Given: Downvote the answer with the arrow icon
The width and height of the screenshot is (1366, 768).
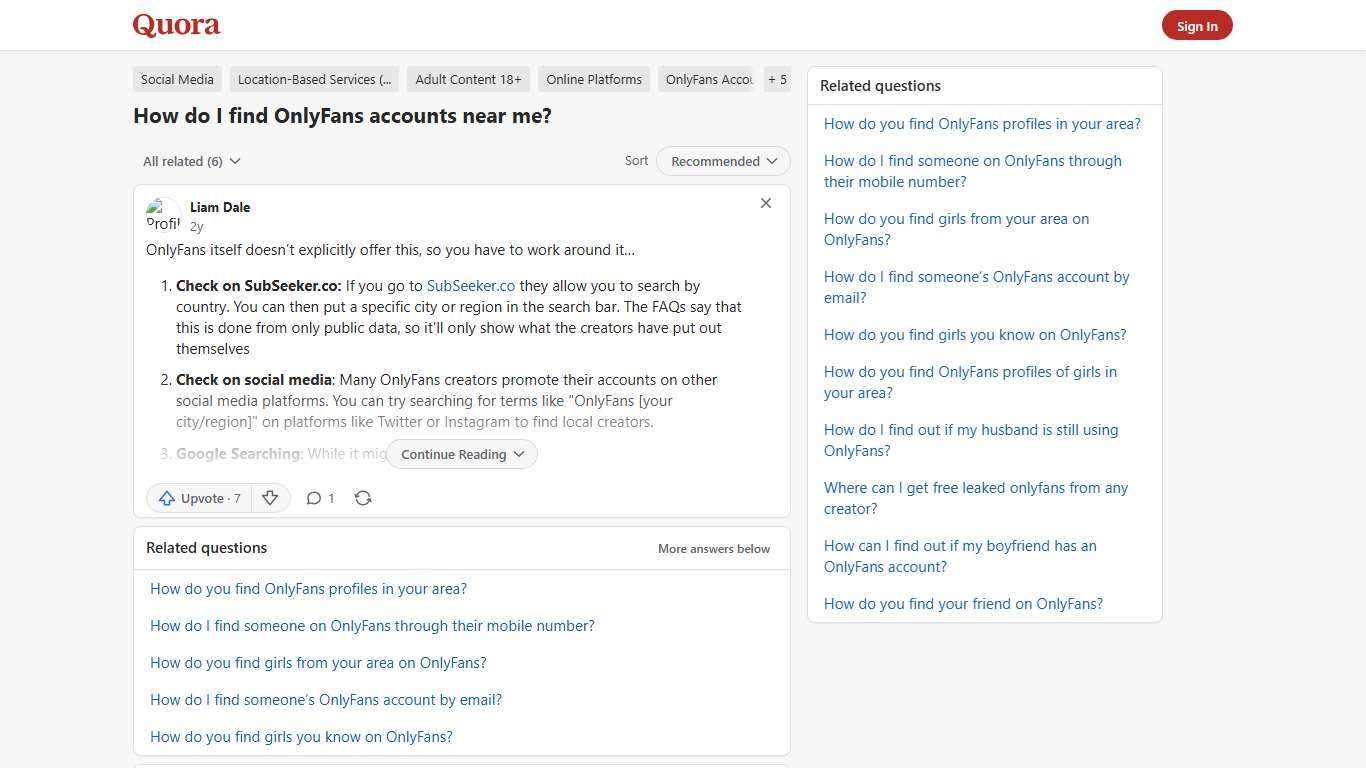Looking at the screenshot, I should pos(270,498).
